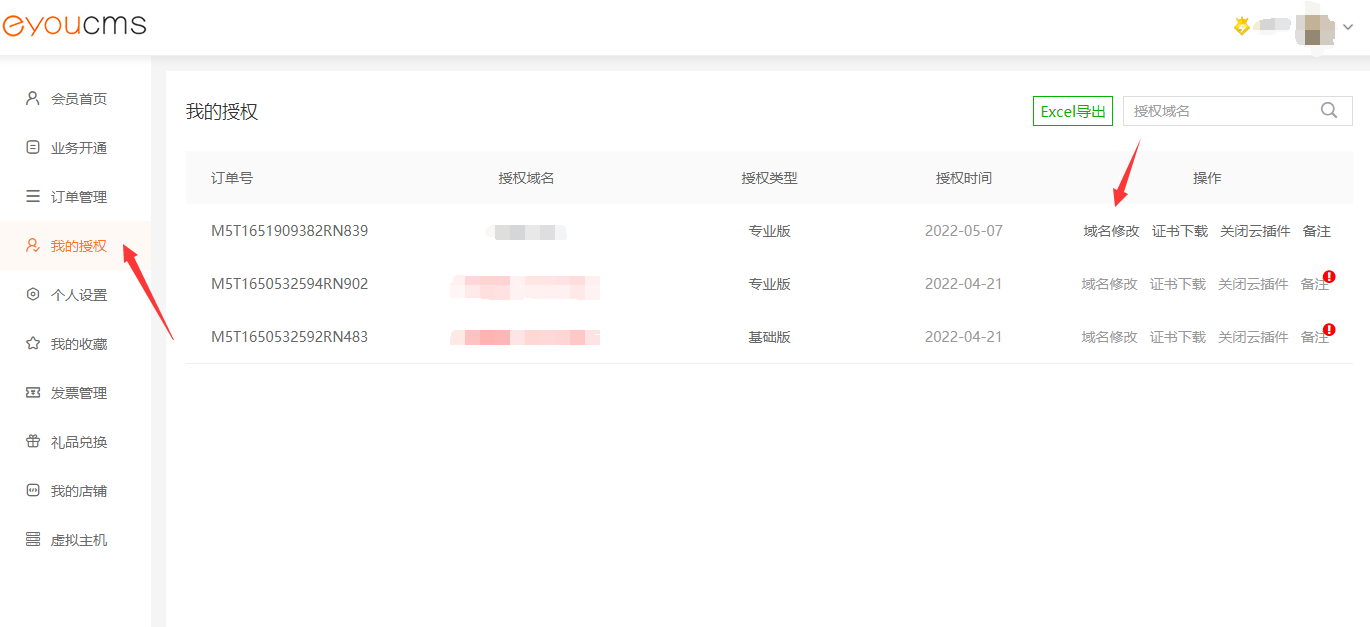This screenshot has width=1370, height=627.
Task: Click the 个人设置 gear icon
Action: click(x=33, y=295)
